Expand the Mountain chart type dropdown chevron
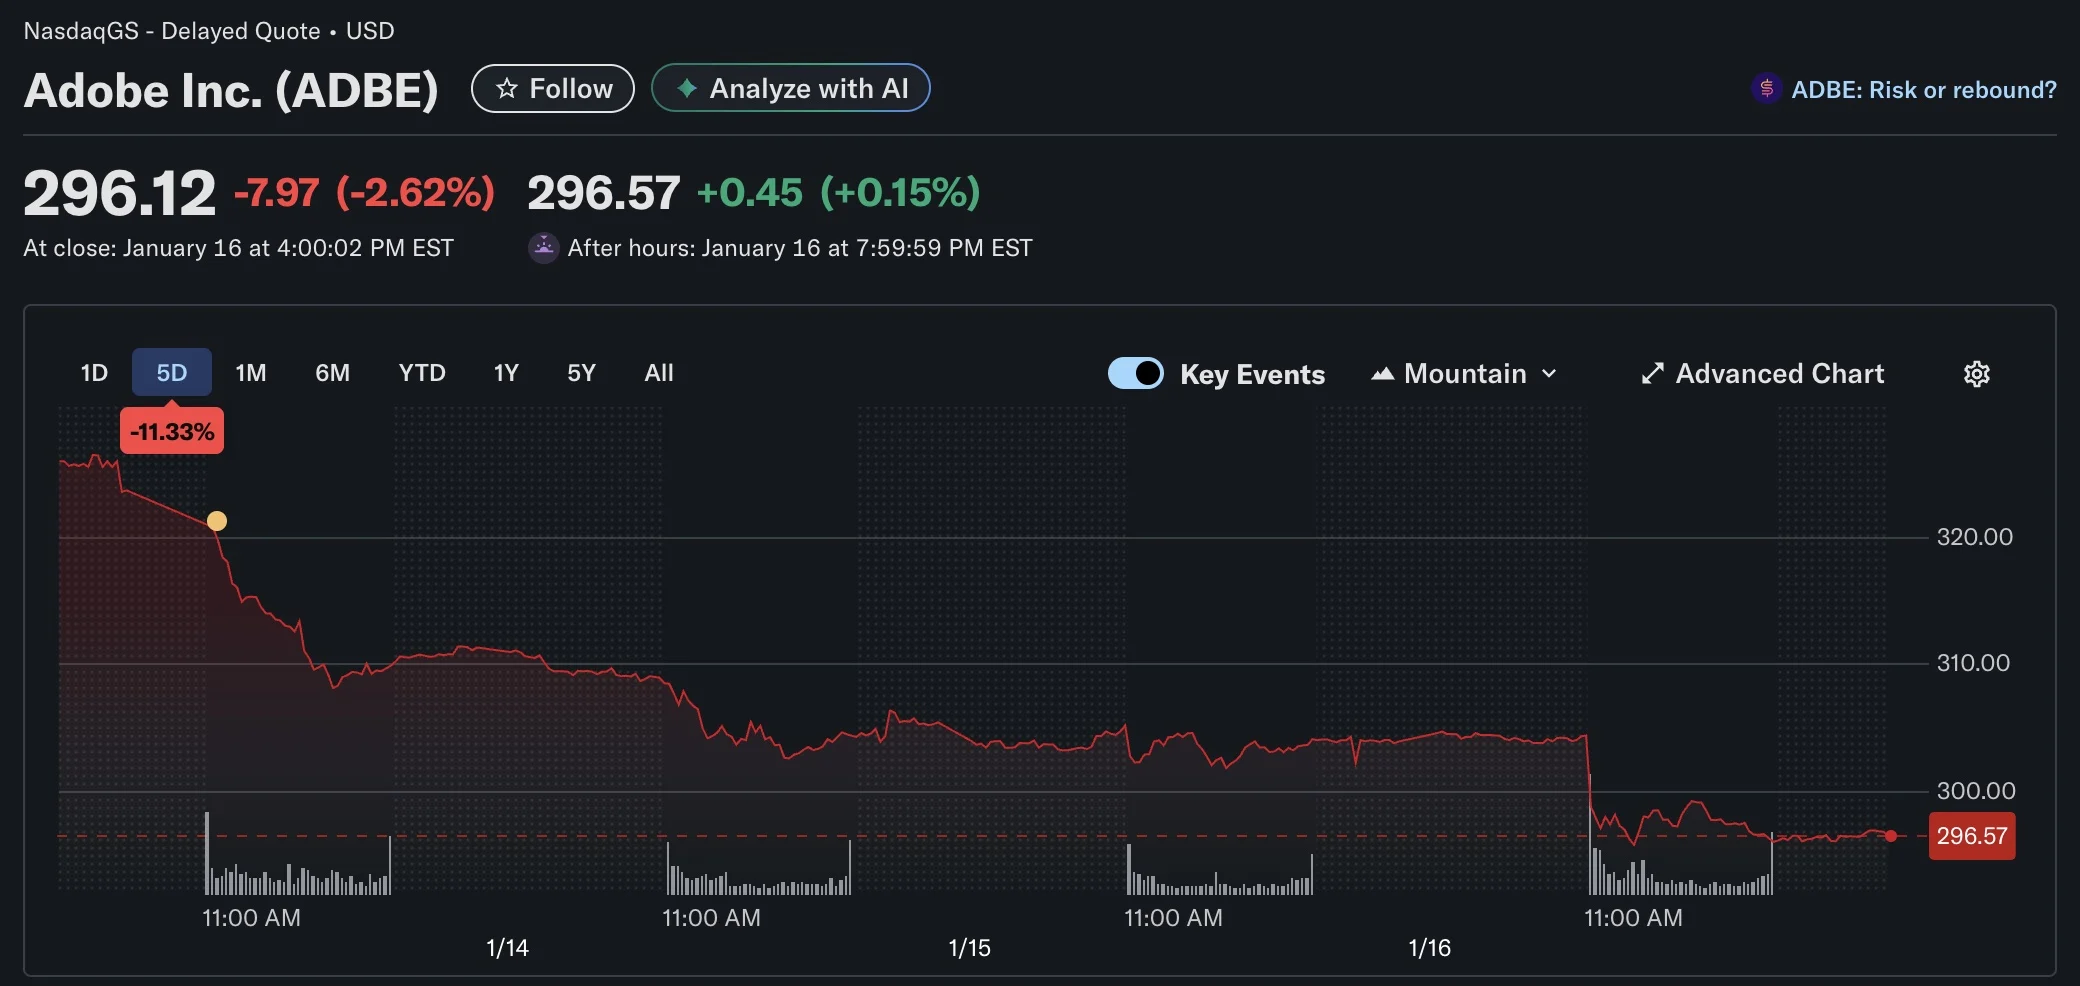The image size is (2080, 986). (1549, 374)
